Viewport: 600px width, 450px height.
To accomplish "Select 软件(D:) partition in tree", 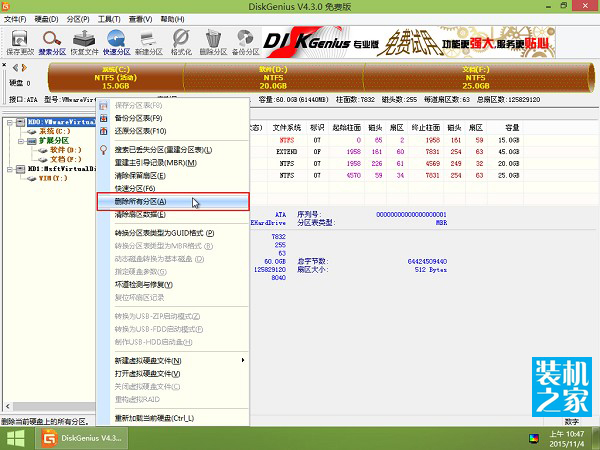I will coord(65,150).
